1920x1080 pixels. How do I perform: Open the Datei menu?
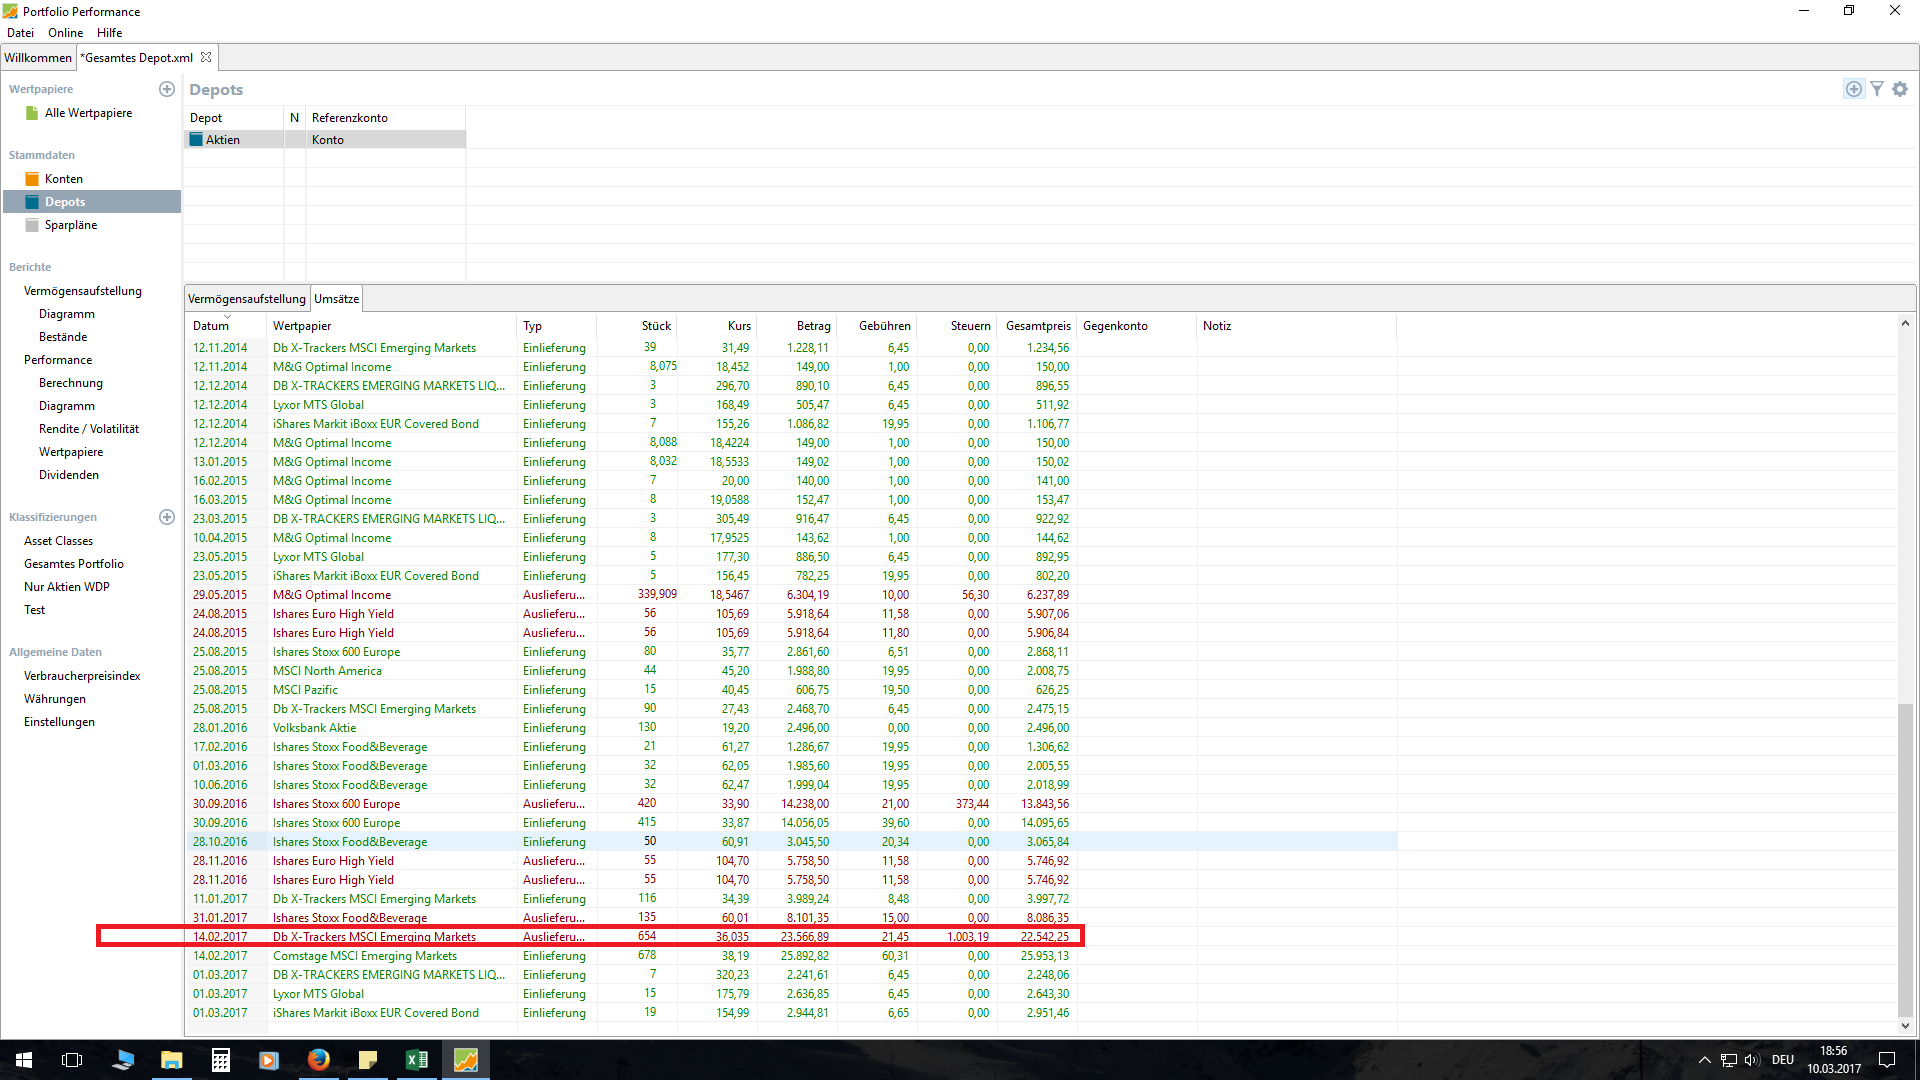pos(20,33)
